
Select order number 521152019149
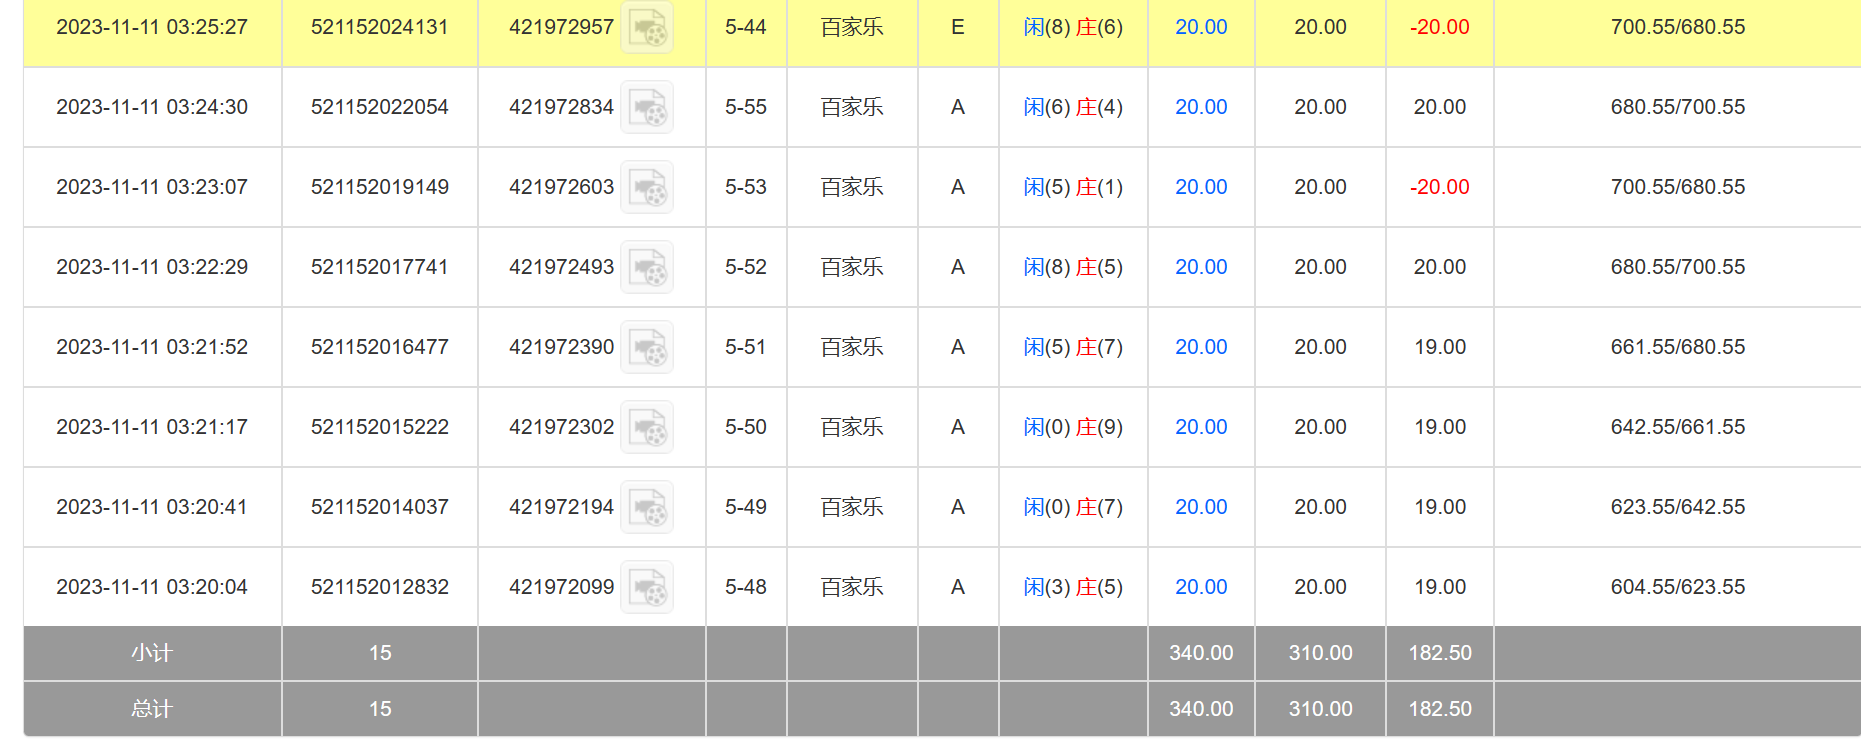pyautogui.click(x=380, y=187)
